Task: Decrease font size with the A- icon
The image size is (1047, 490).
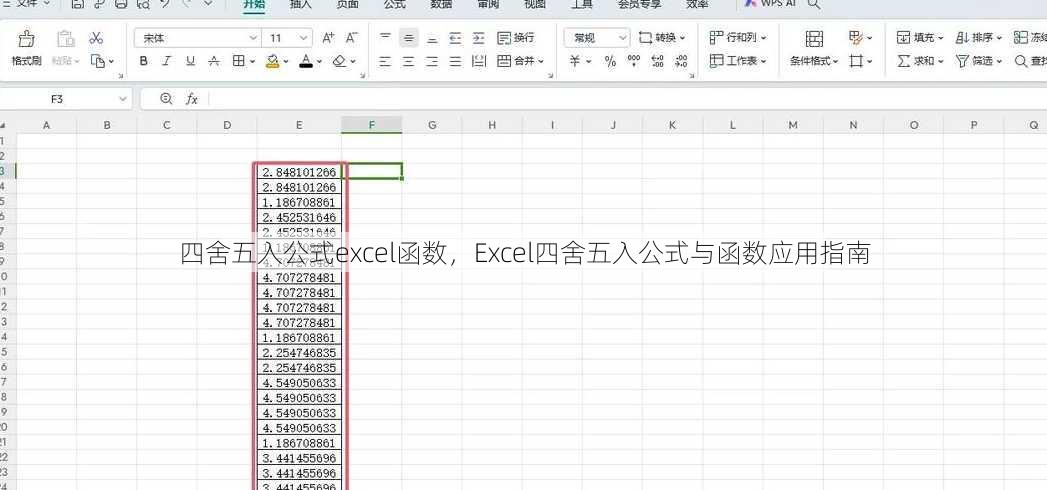Action: tap(351, 38)
